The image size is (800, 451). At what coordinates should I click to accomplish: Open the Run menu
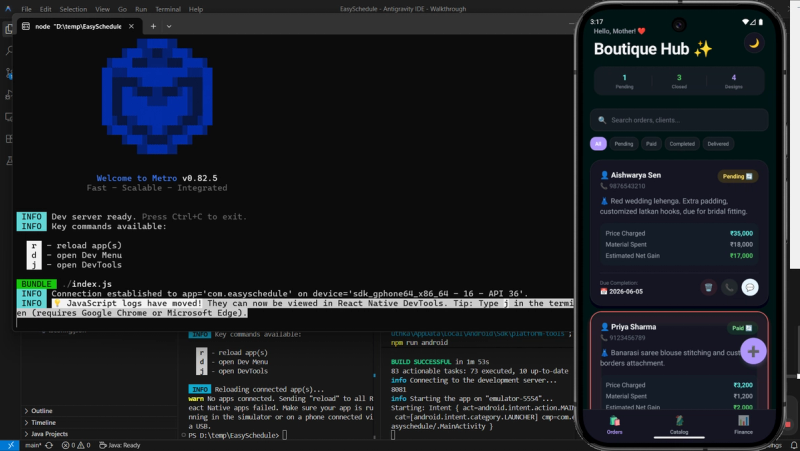(141, 9)
